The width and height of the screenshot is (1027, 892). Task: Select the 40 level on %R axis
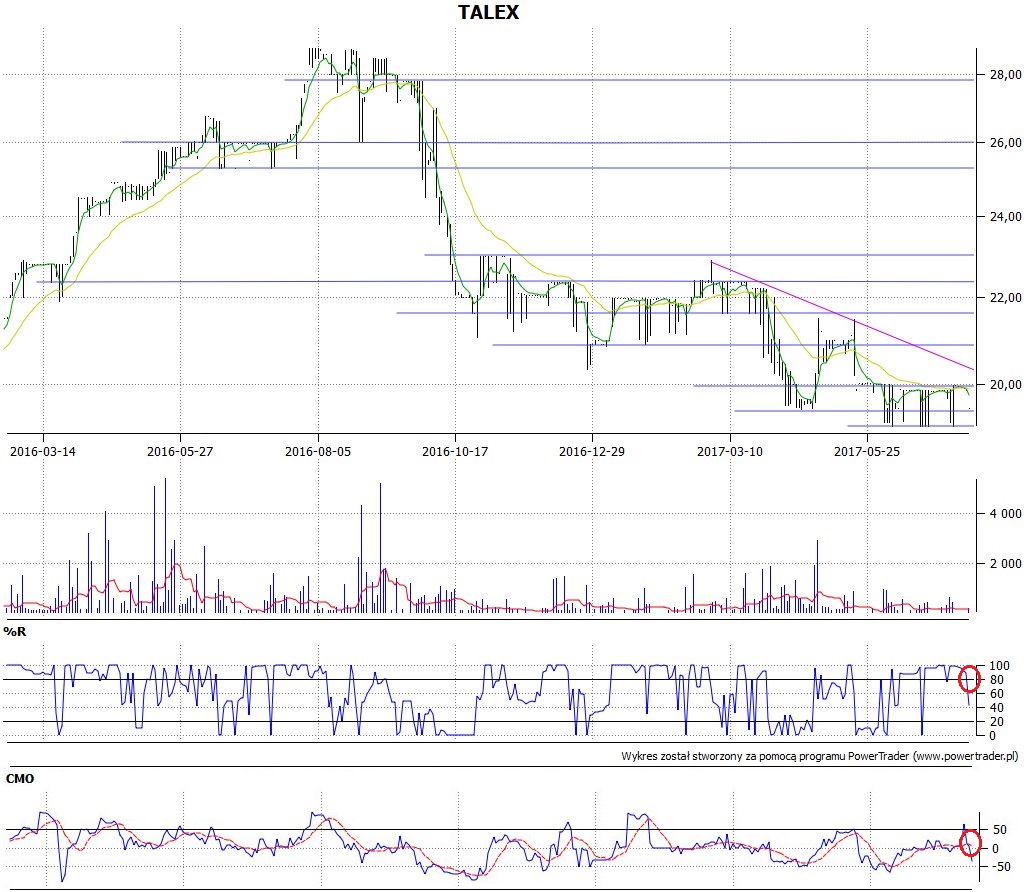[996, 707]
